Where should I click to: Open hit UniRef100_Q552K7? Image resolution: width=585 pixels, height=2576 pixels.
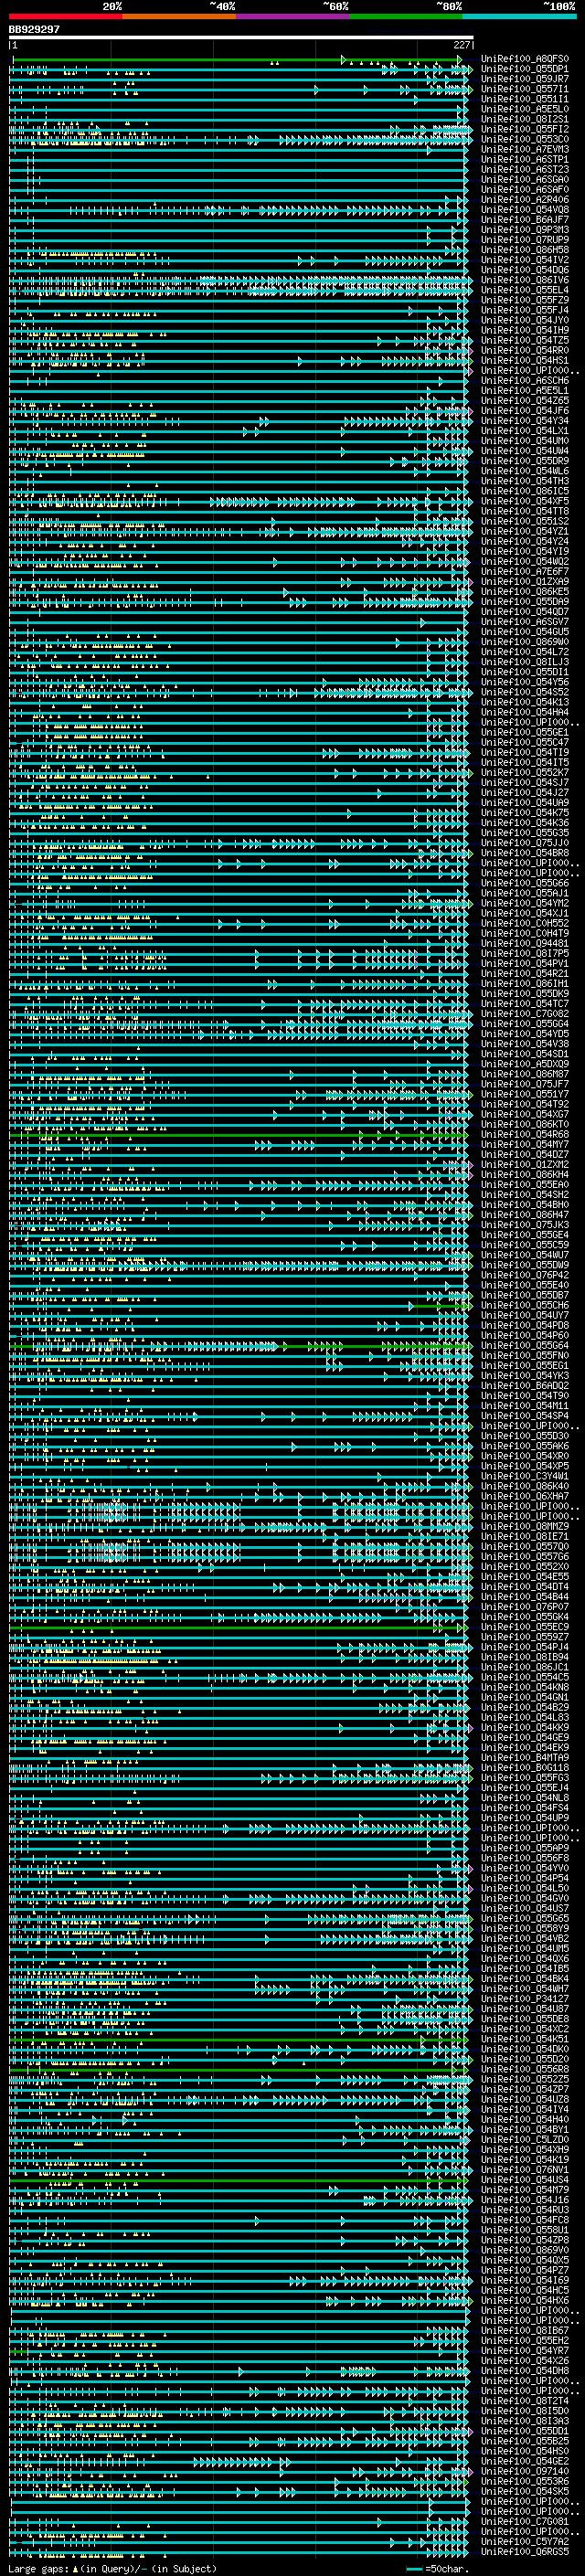pyautogui.click(x=524, y=772)
